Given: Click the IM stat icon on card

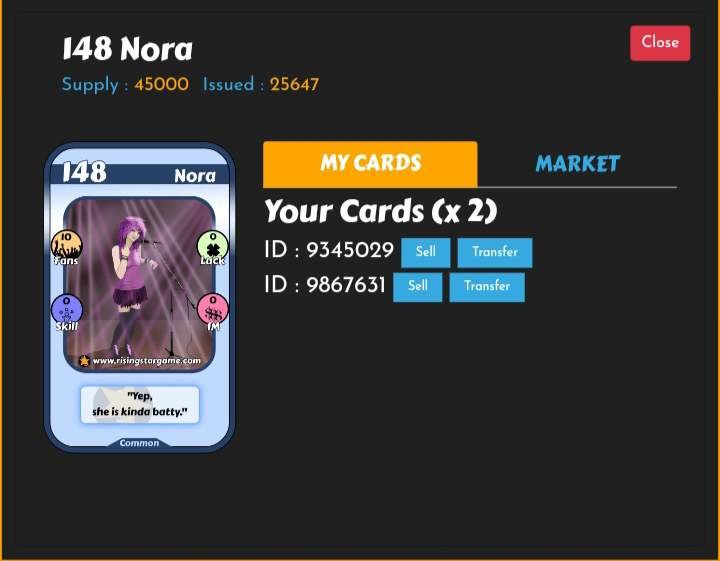Looking at the screenshot, I should 213,309.
